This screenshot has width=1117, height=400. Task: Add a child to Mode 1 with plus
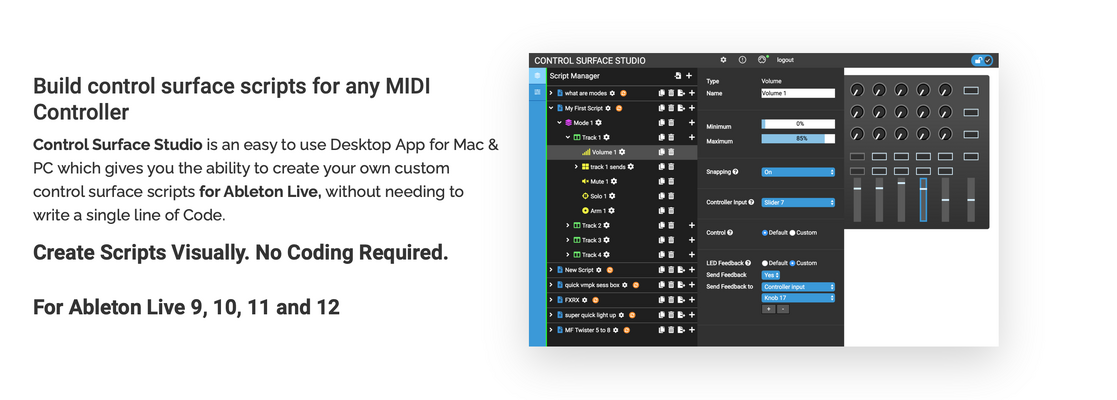point(691,122)
